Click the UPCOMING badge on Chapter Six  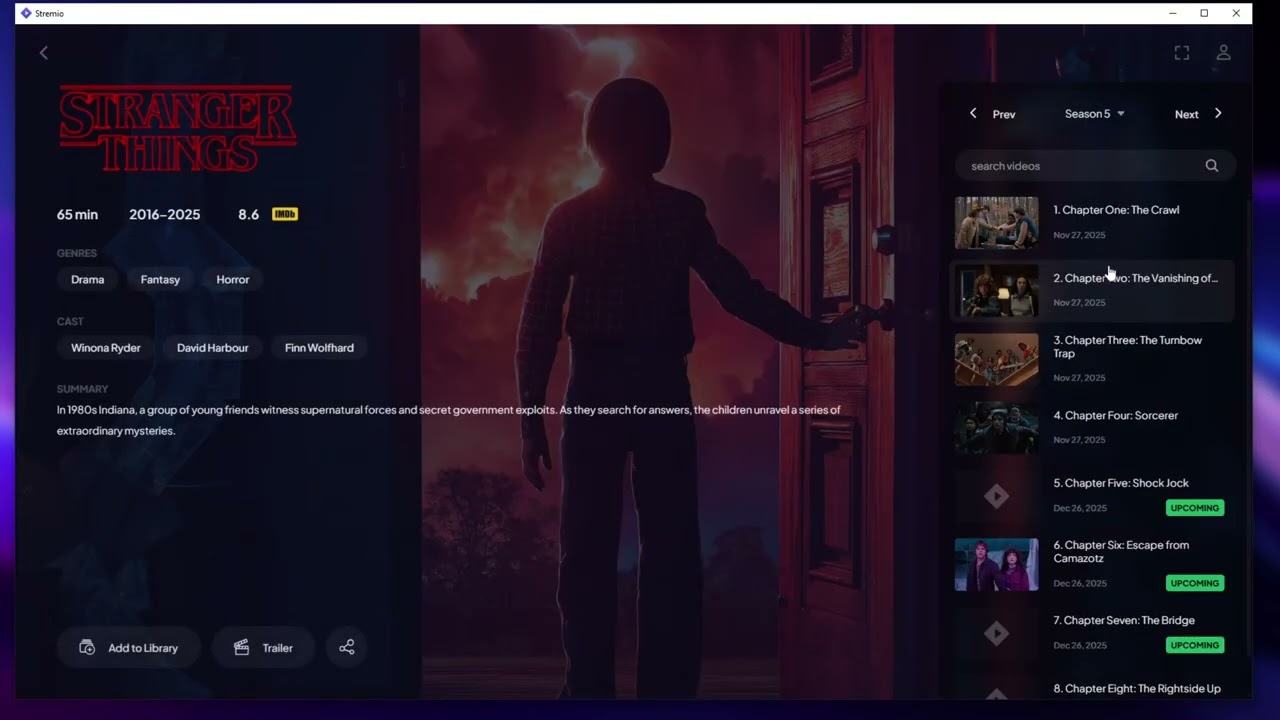pos(1195,583)
